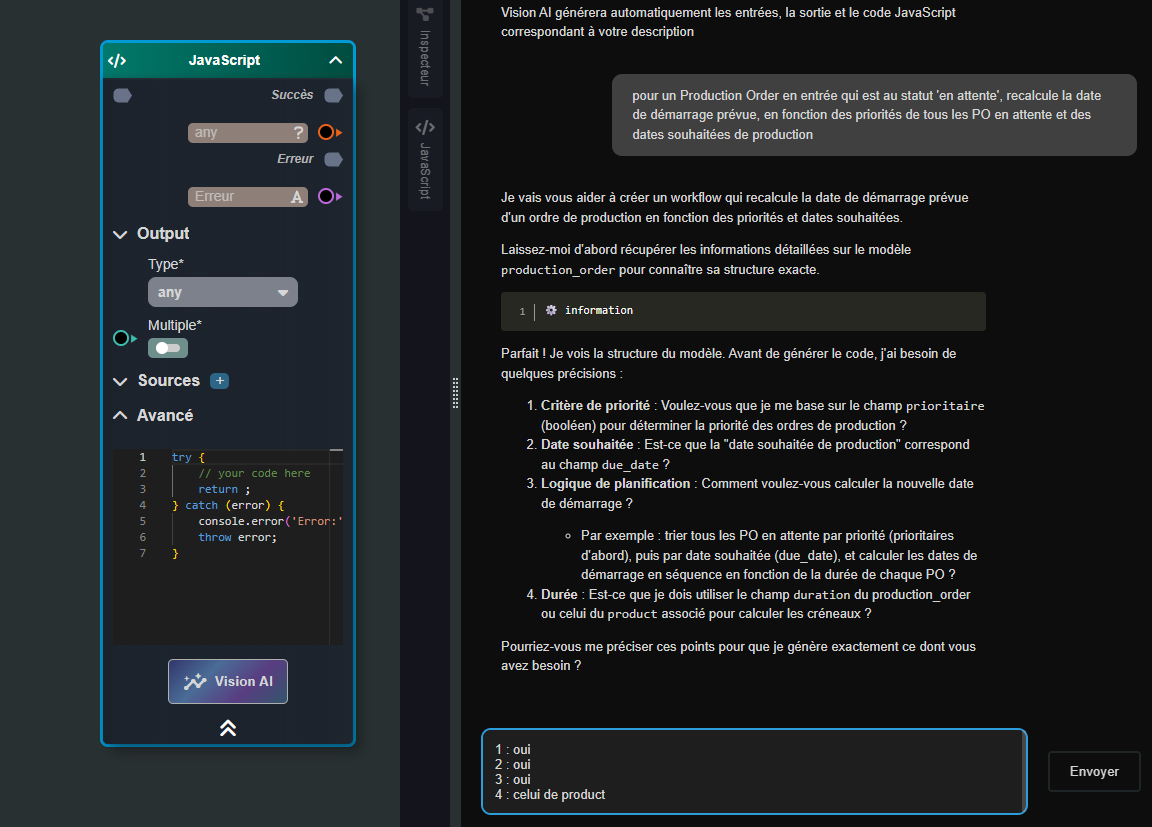The width and height of the screenshot is (1152, 827).
Task: Collapse the JavaScript node with header chevron
Action: pos(336,60)
